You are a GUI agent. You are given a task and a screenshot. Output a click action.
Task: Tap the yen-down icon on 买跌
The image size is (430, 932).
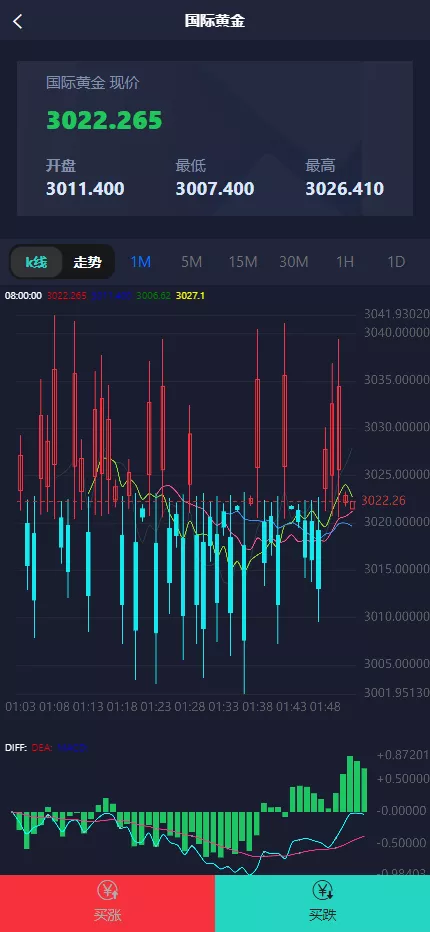[322, 890]
